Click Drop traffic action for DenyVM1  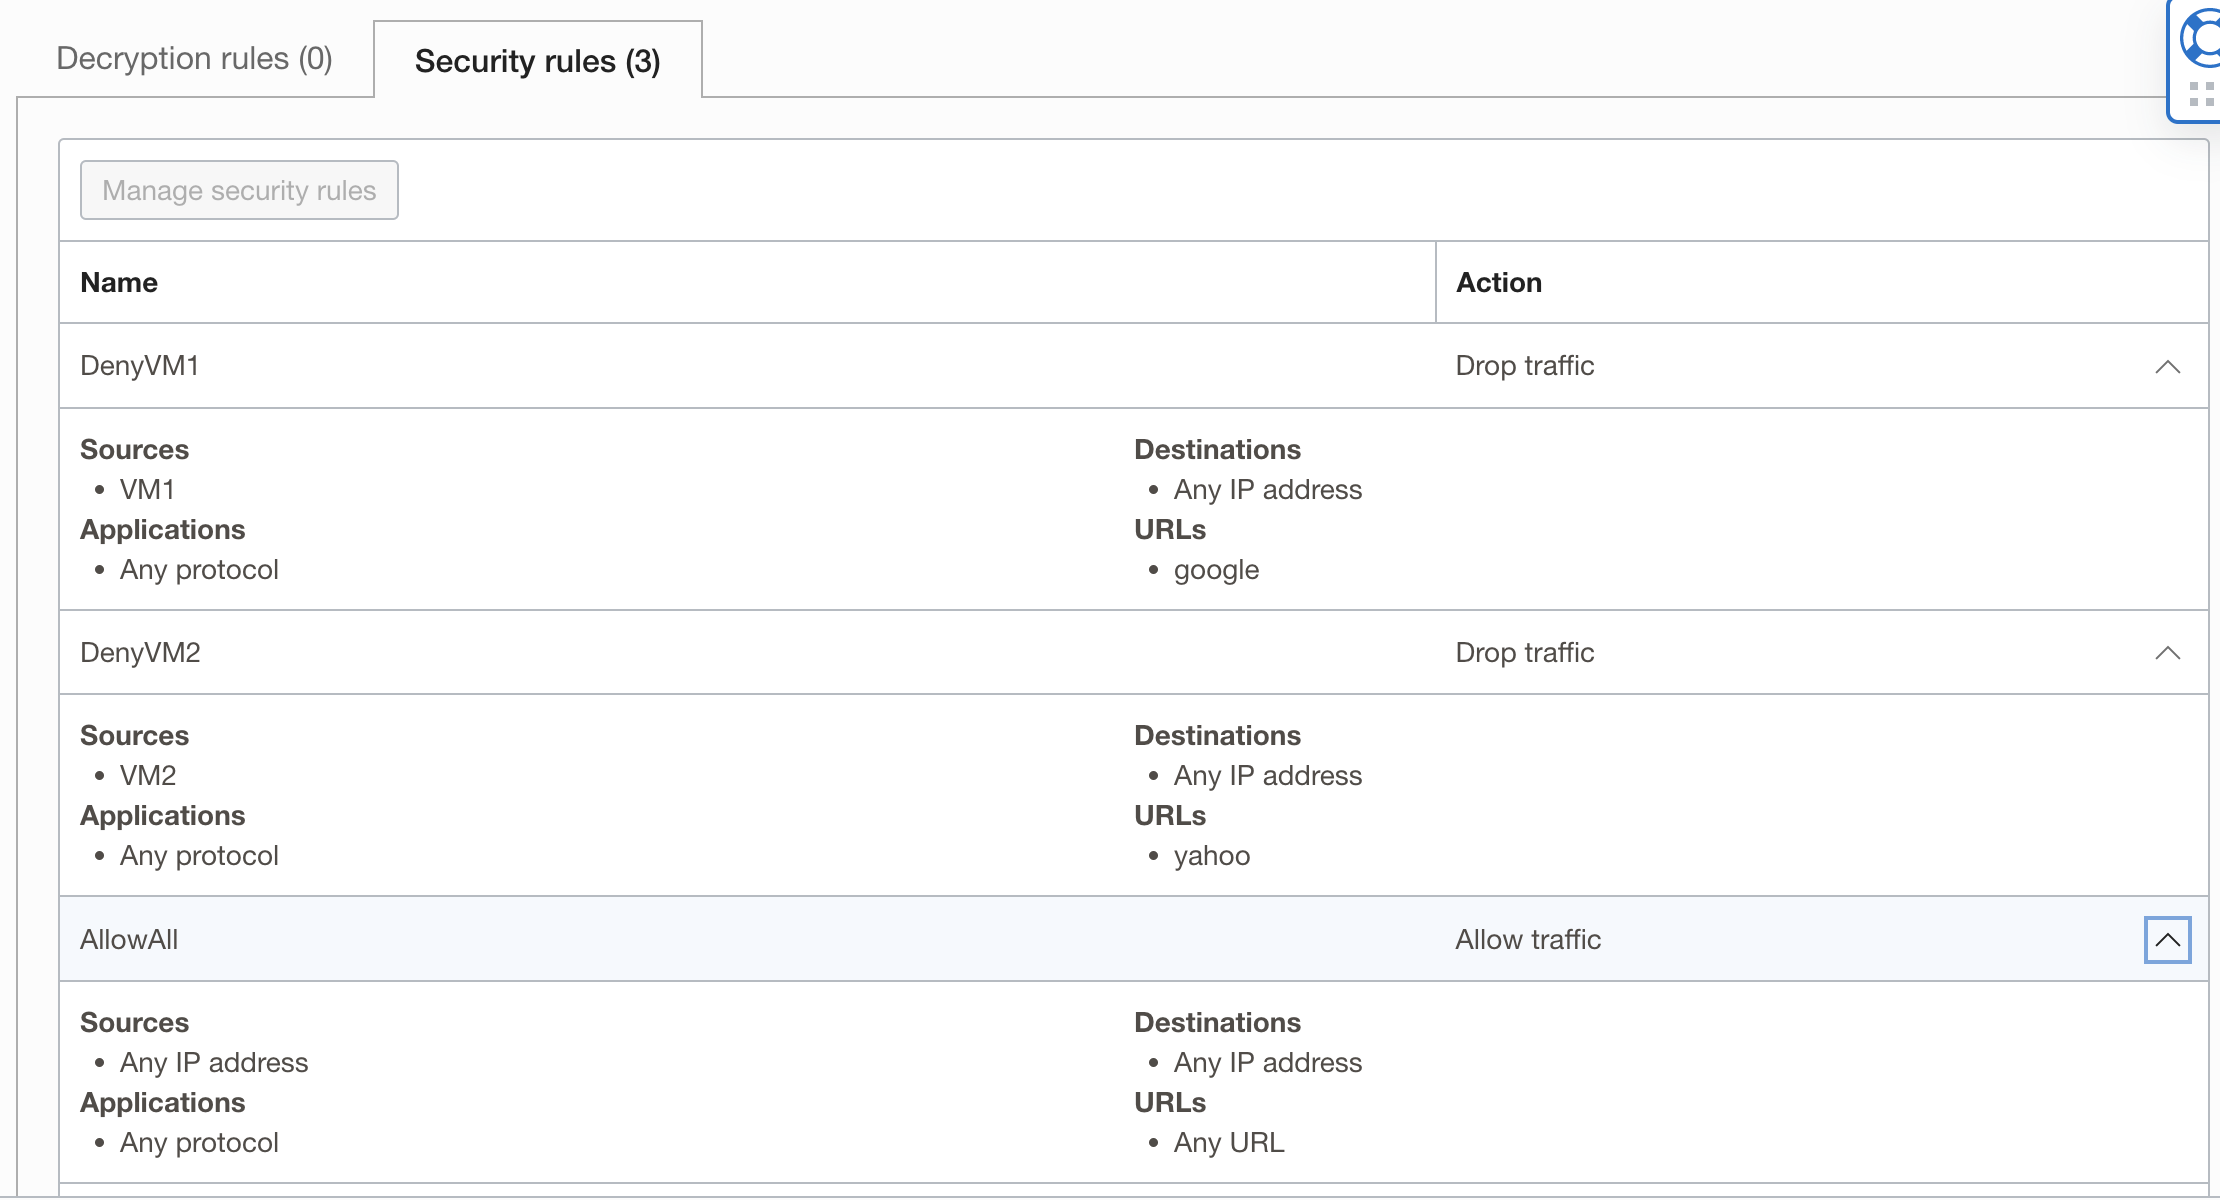click(1524, 366)
